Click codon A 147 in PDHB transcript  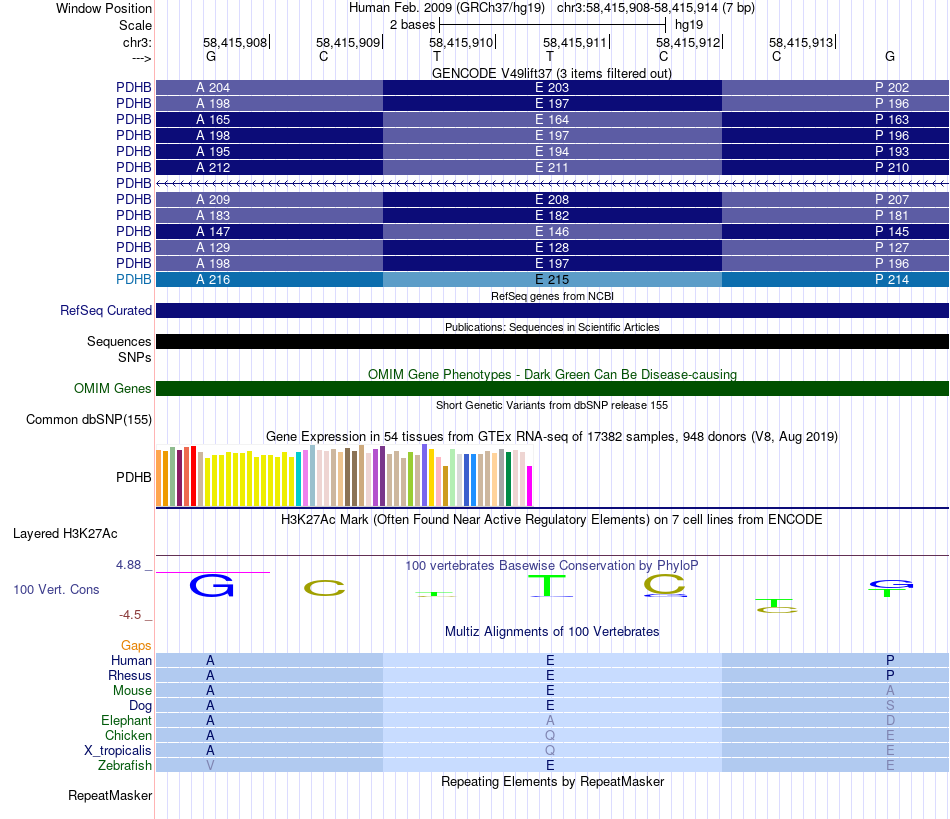pos(213,231)
